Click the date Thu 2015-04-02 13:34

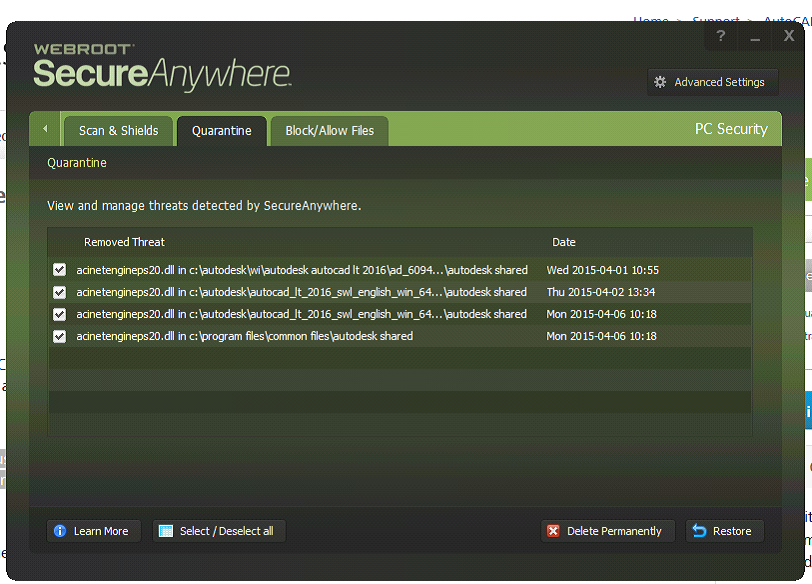601,292
